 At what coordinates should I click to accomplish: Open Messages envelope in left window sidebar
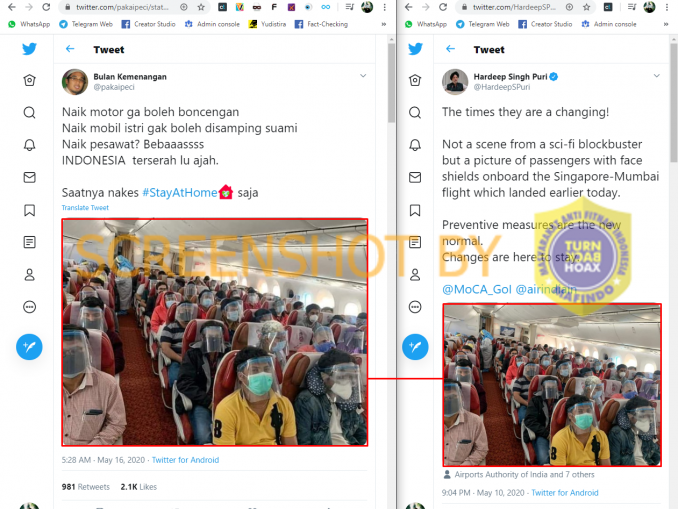pos(29,177)
